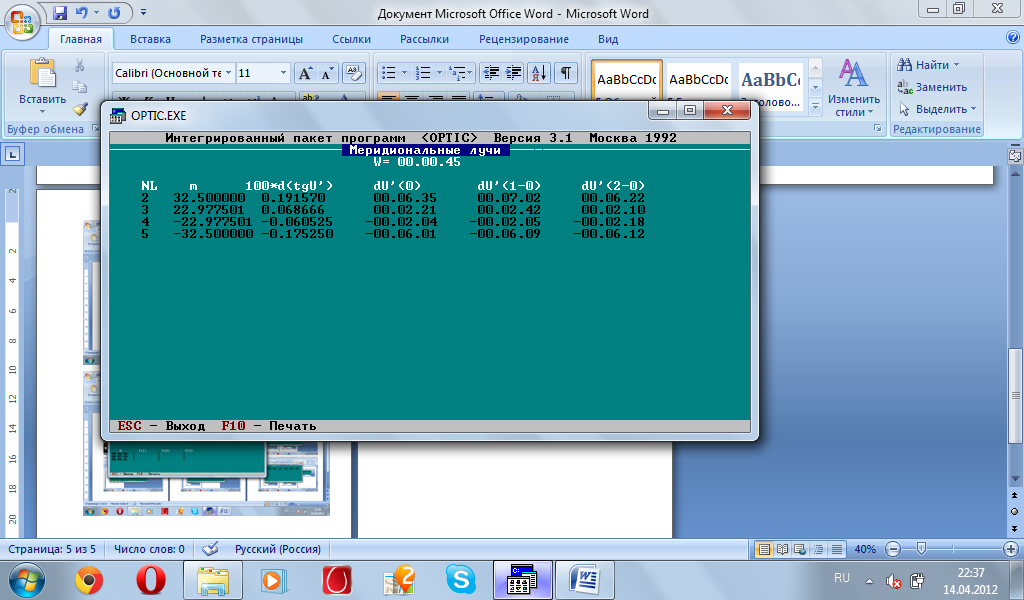Decrease paragraph indent
The height and width of the screenshot is (600, 1024).
pos(490,73)
